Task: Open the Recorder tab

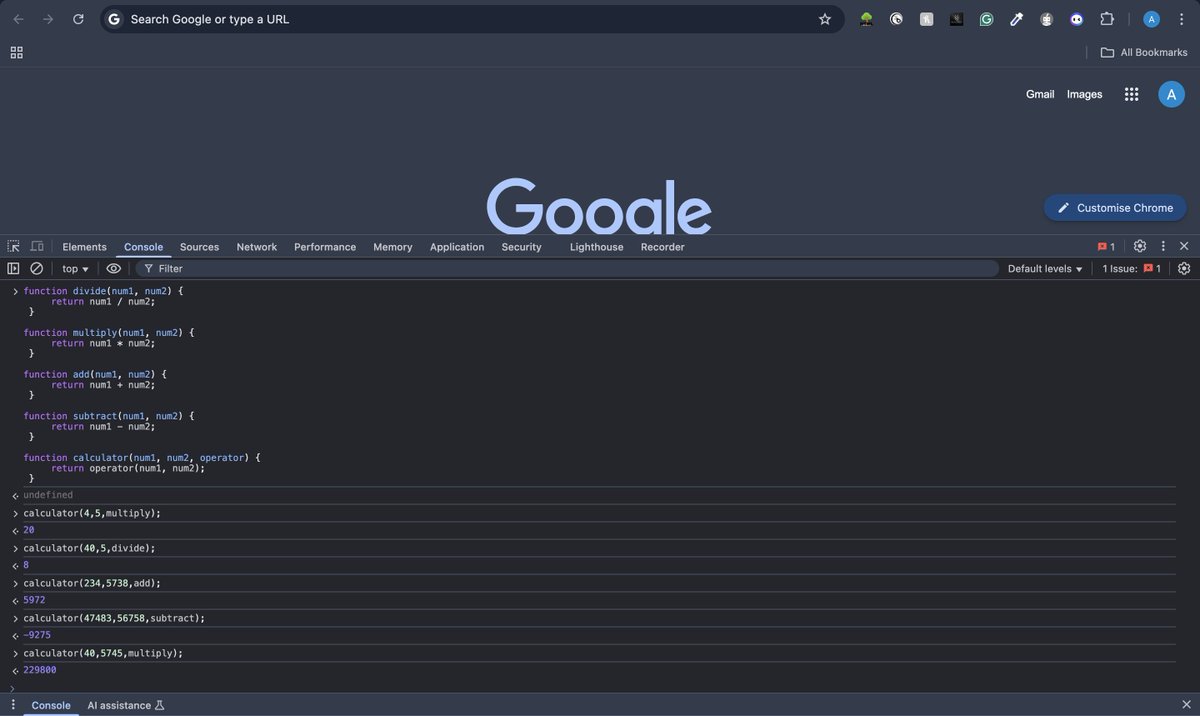Action: tap(663, 247)
